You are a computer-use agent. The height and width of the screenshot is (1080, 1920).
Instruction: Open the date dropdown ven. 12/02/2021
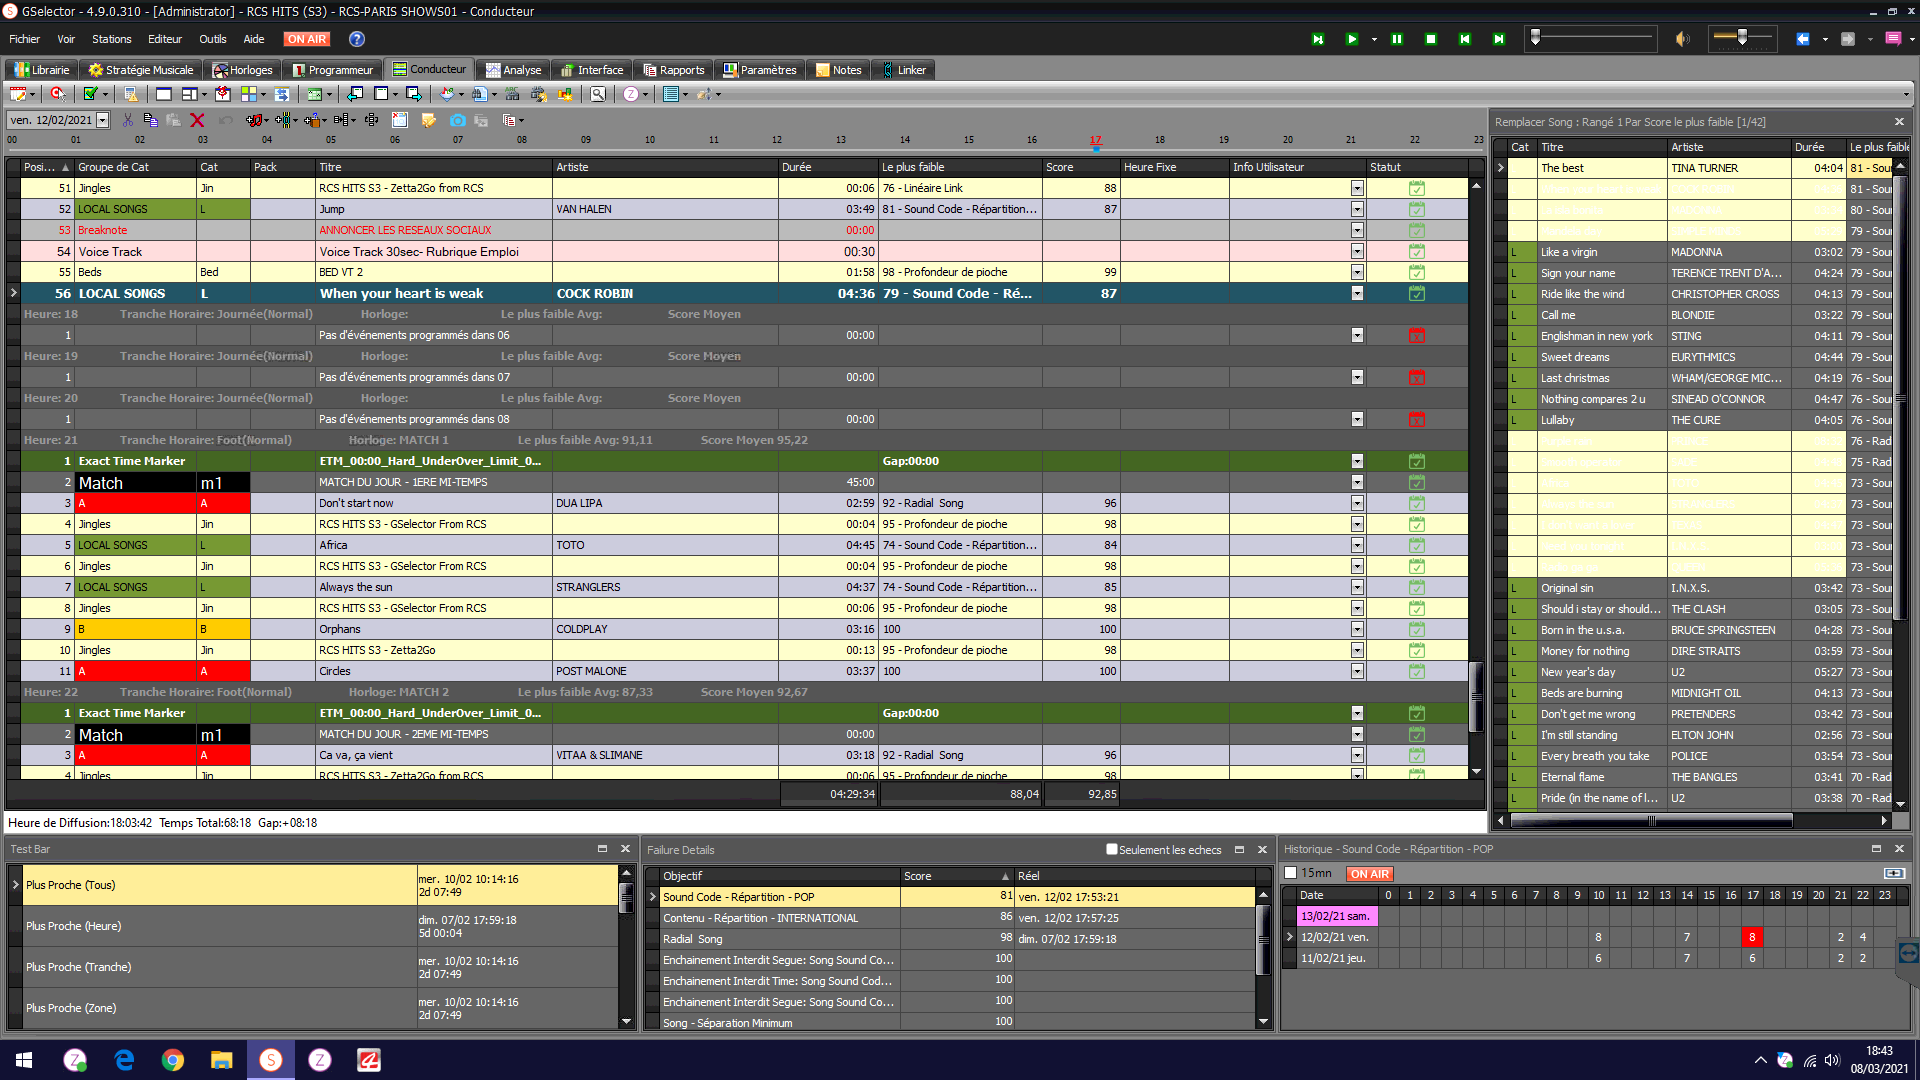[x=102, y=120]
